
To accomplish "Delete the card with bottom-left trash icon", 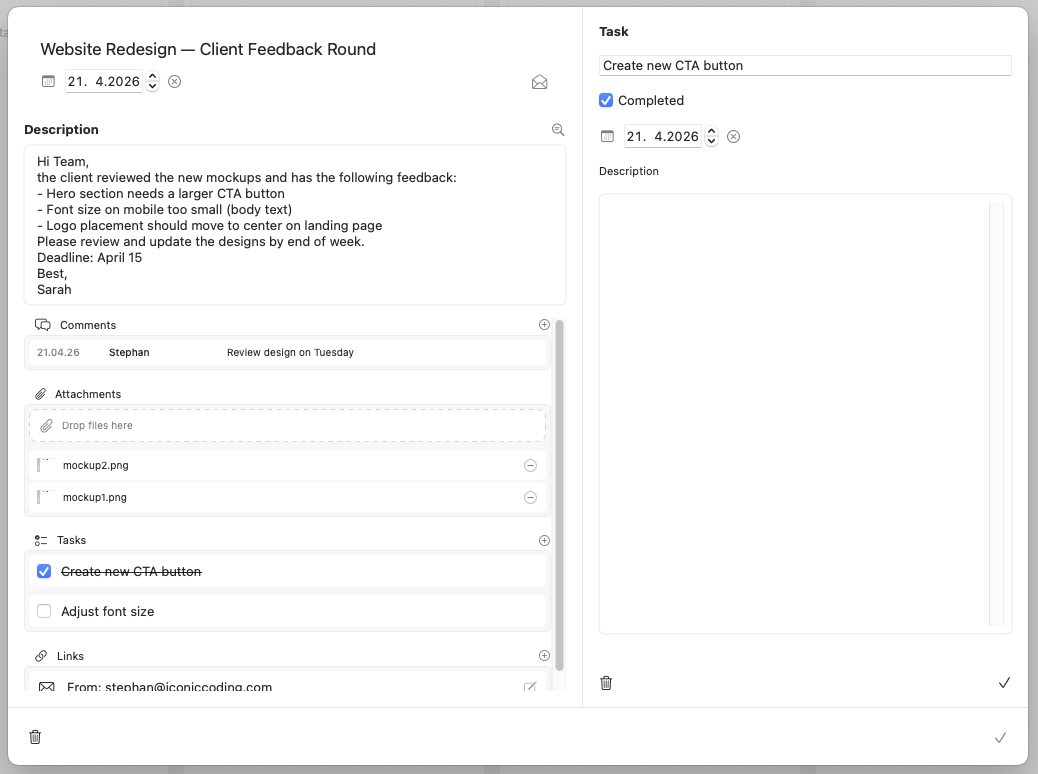I will (x=35, y=737).
